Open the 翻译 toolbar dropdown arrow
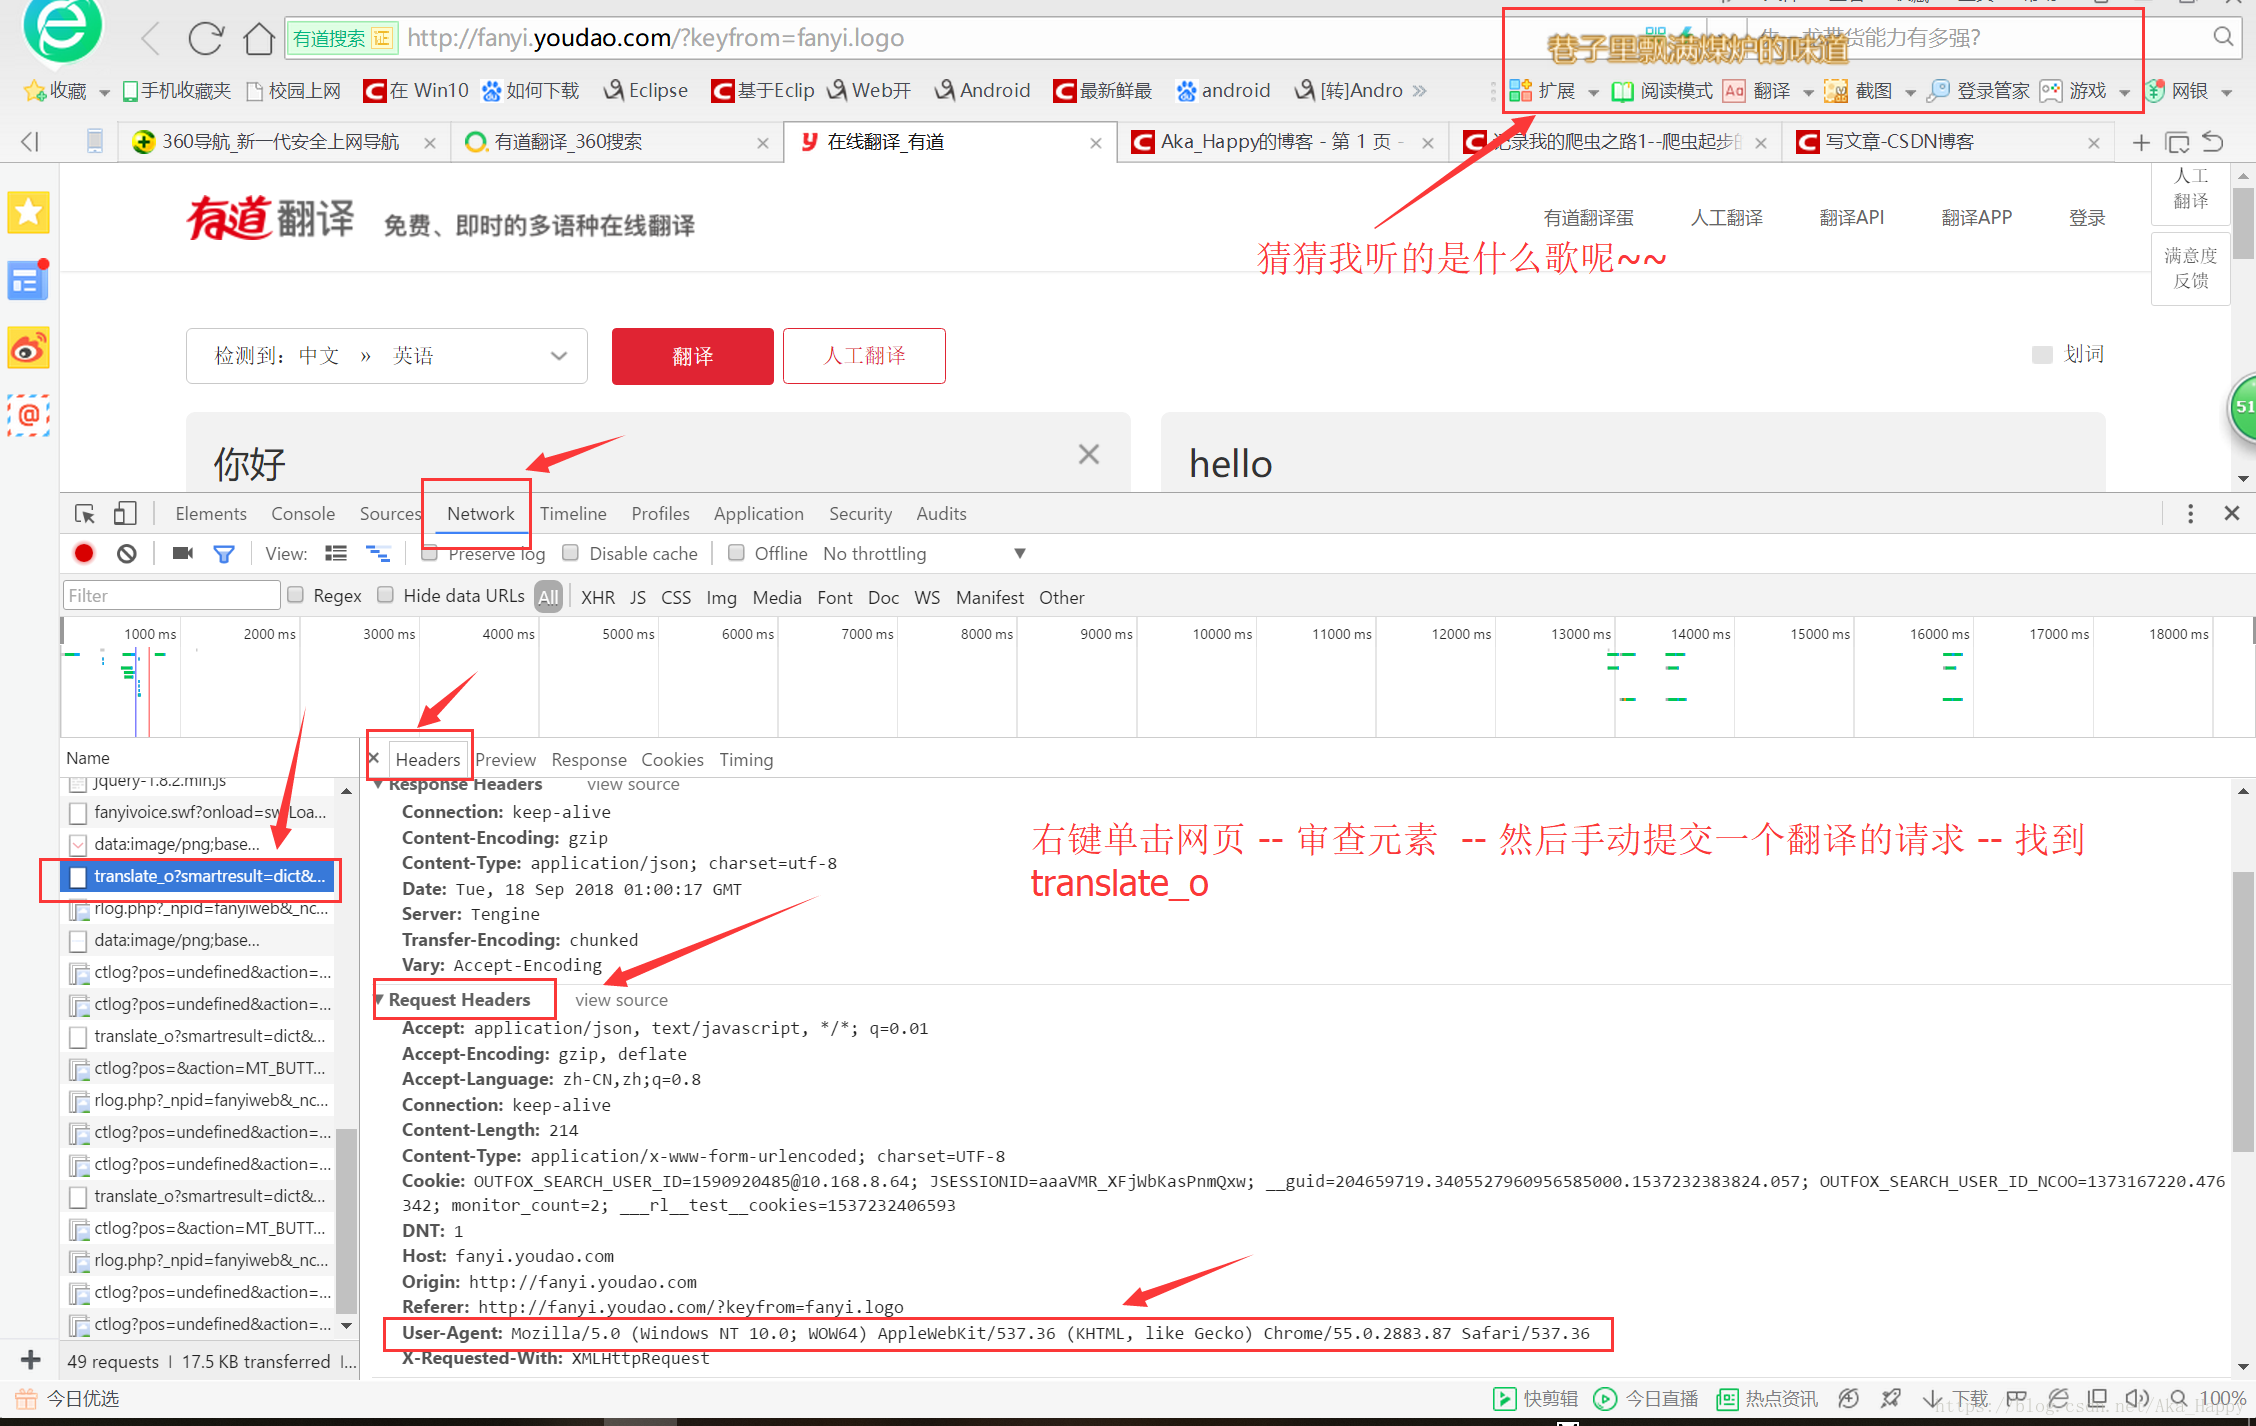Screen dimensions: 2256x1426 point(1808,92)
